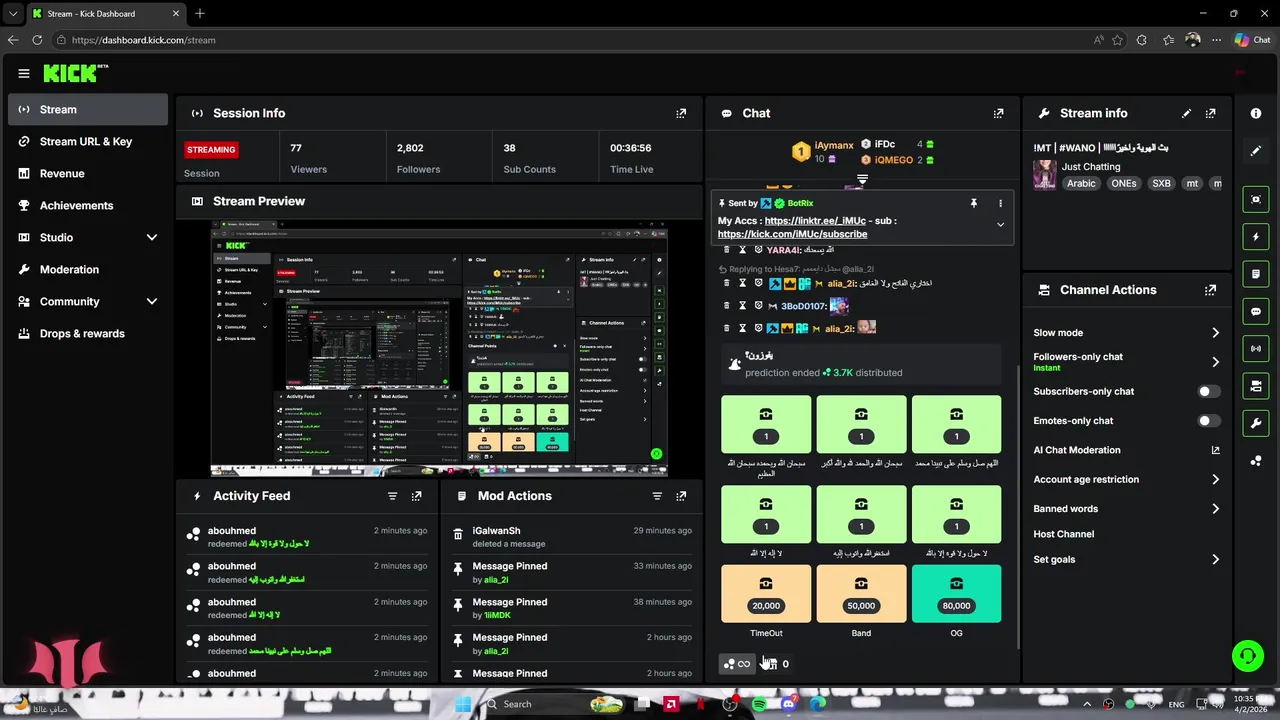Collapse the chat leaderboard arrow
1280x720 pixels.
[862, 181]
